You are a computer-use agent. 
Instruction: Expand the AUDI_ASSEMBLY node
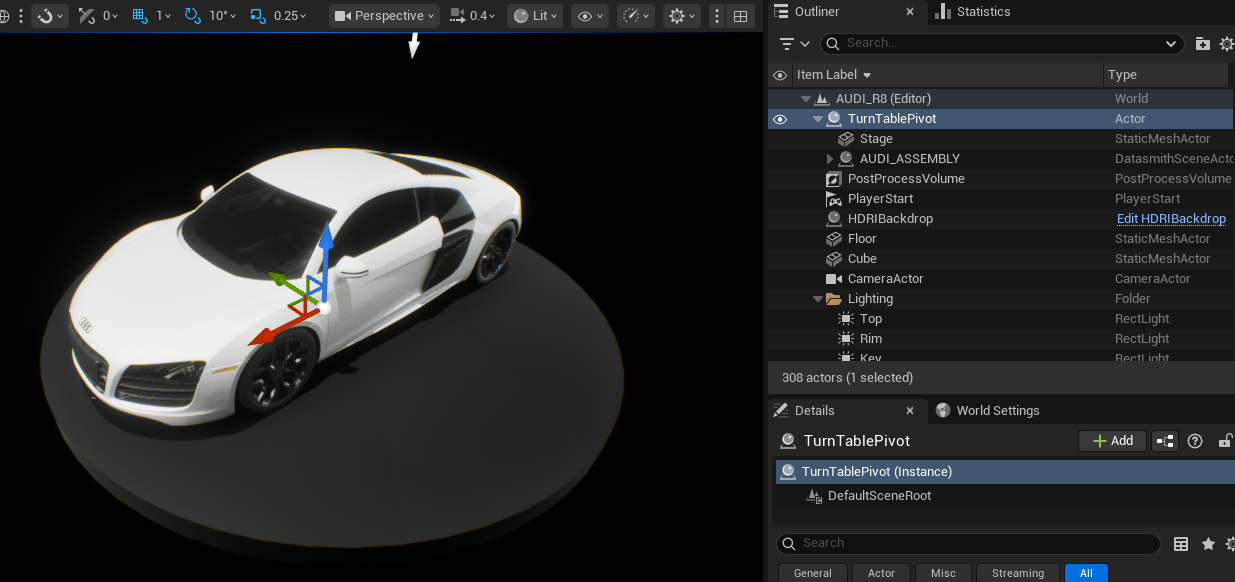click(x=830, y=159)
